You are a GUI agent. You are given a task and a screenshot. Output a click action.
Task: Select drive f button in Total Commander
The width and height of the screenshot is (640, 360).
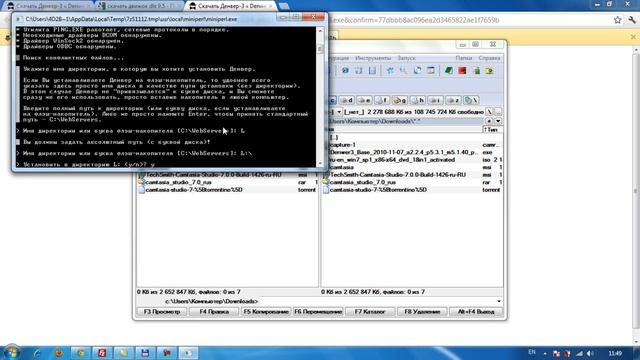382,100
